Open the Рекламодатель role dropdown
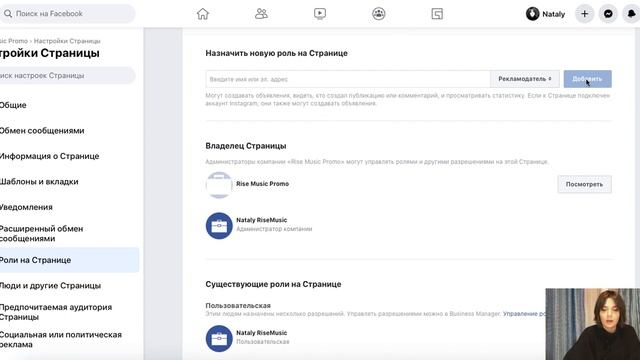 tap(525, 79)
